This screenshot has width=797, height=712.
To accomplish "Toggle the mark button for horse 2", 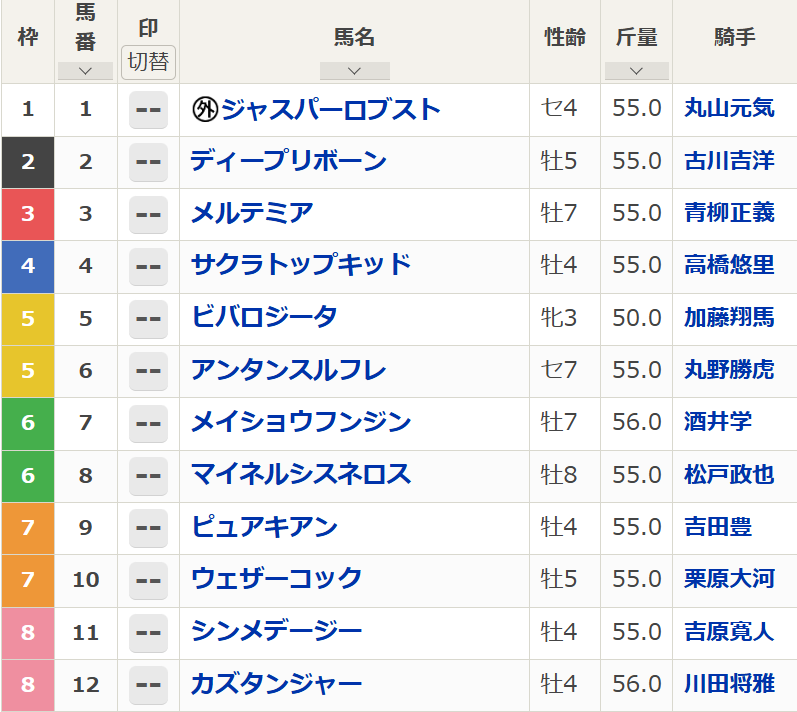I will (x=148, y=162).
